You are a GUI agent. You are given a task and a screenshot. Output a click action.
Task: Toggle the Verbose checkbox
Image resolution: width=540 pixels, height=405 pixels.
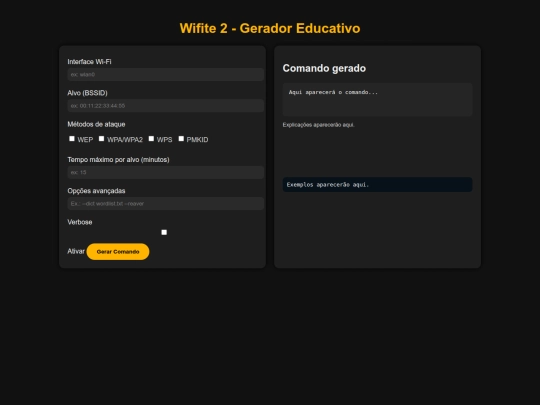[x=164, y=232]
